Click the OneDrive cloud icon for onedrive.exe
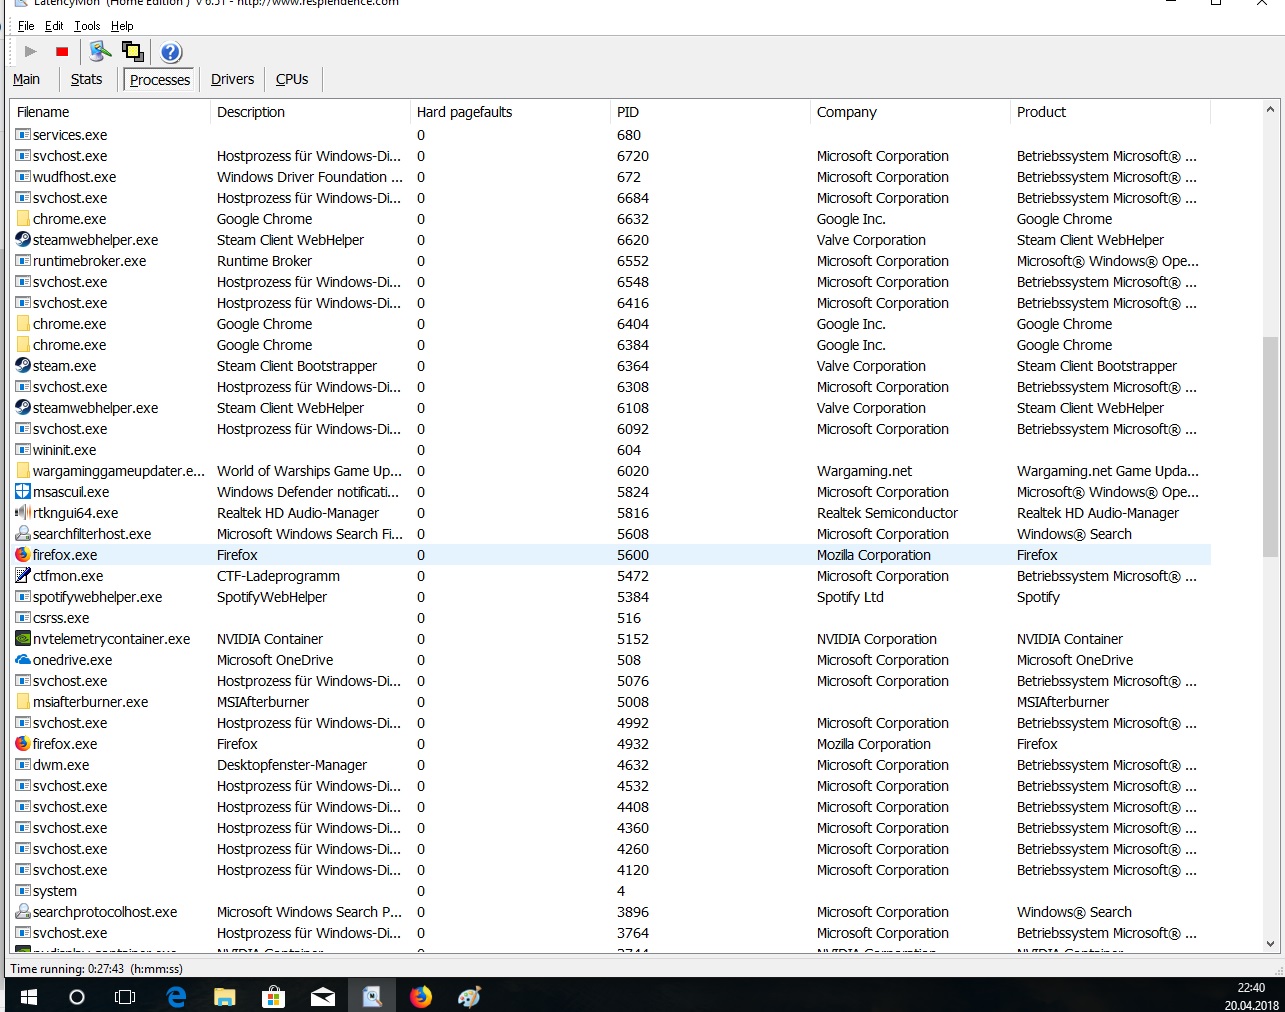The width and height of the screenshot is (1285, 1012). (23, 660)
